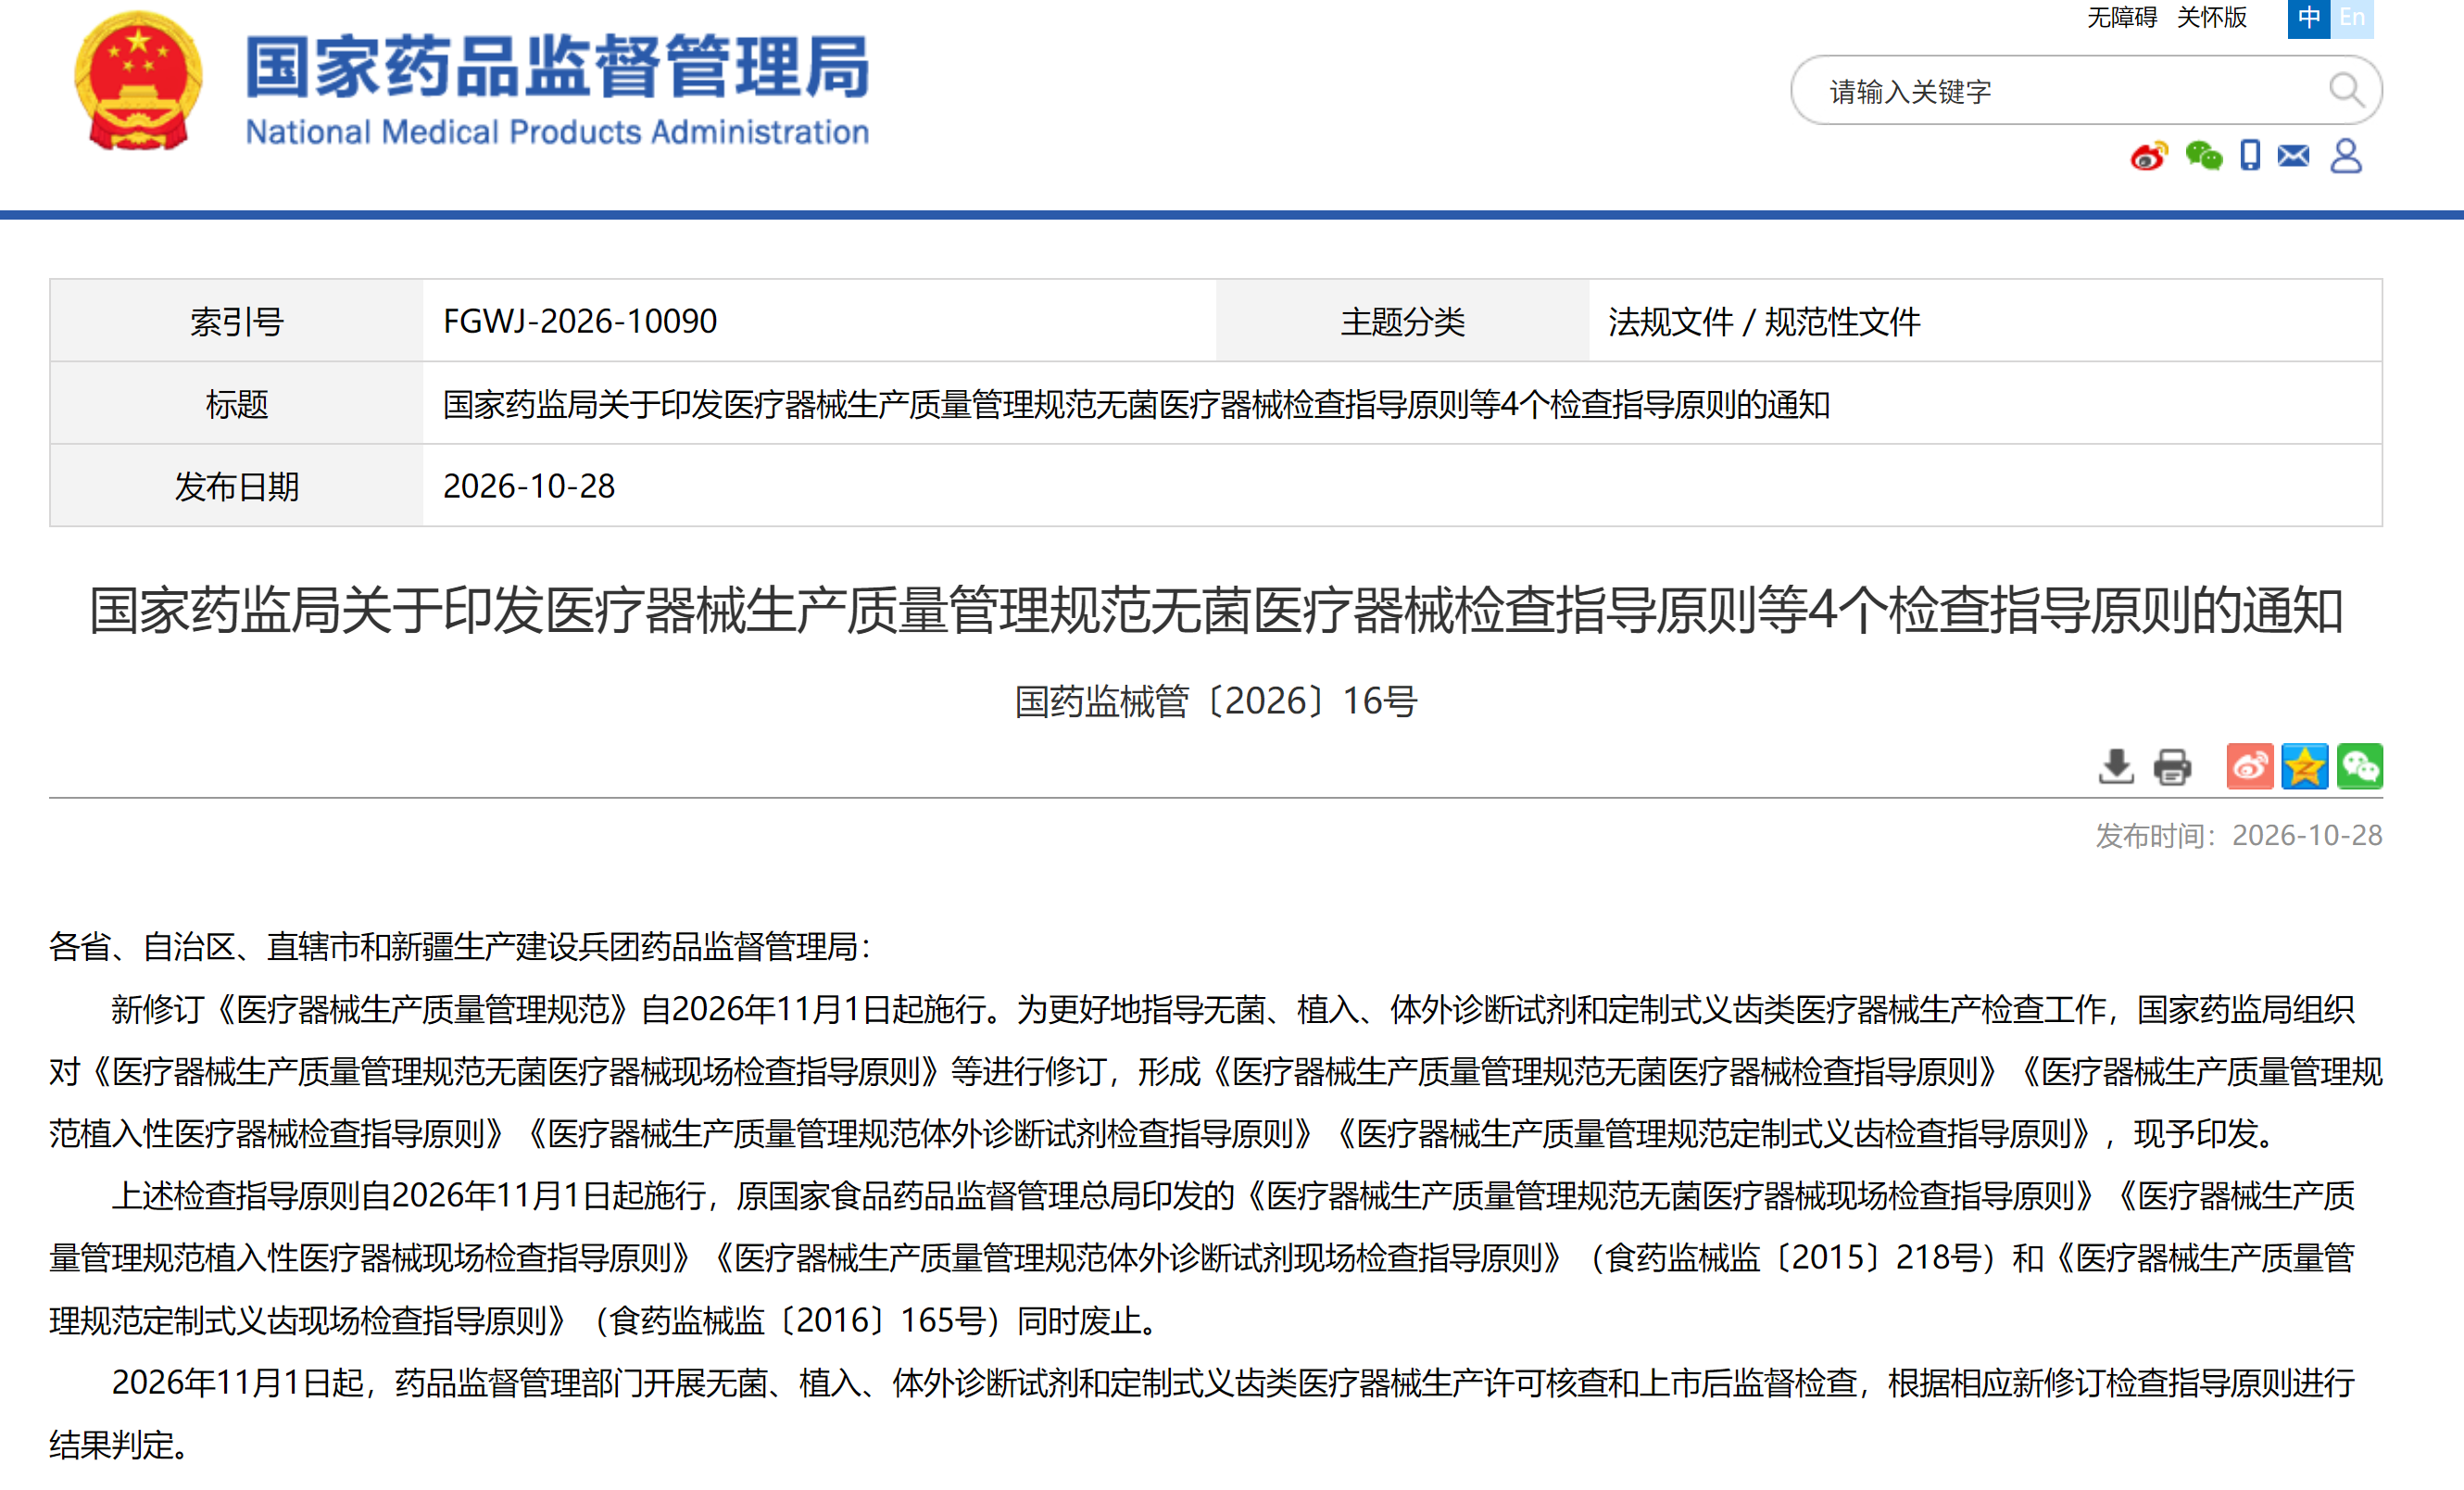
Task: Share the article via the green WeChat button
Action: pos(2360,767)
